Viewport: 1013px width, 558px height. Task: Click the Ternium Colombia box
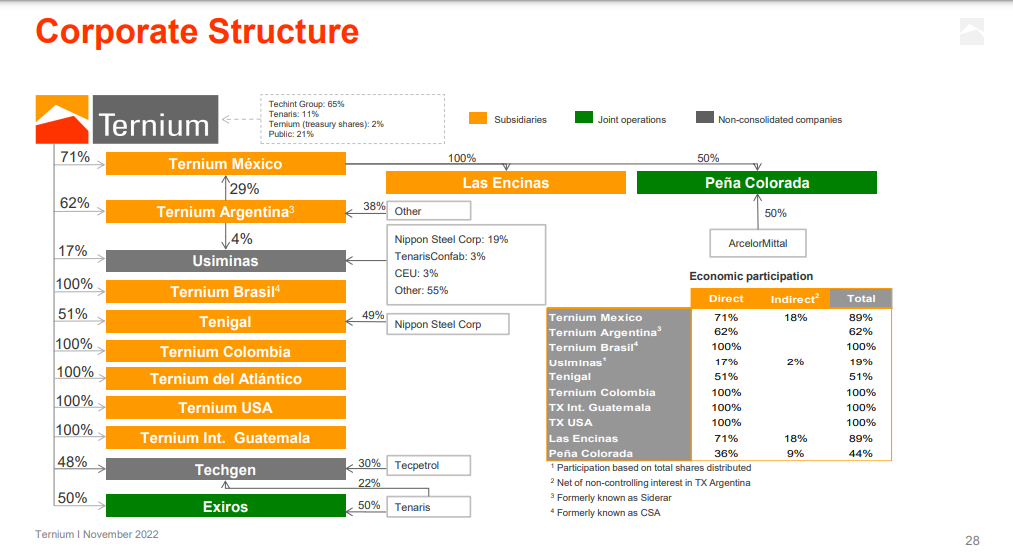click(225, 352)
